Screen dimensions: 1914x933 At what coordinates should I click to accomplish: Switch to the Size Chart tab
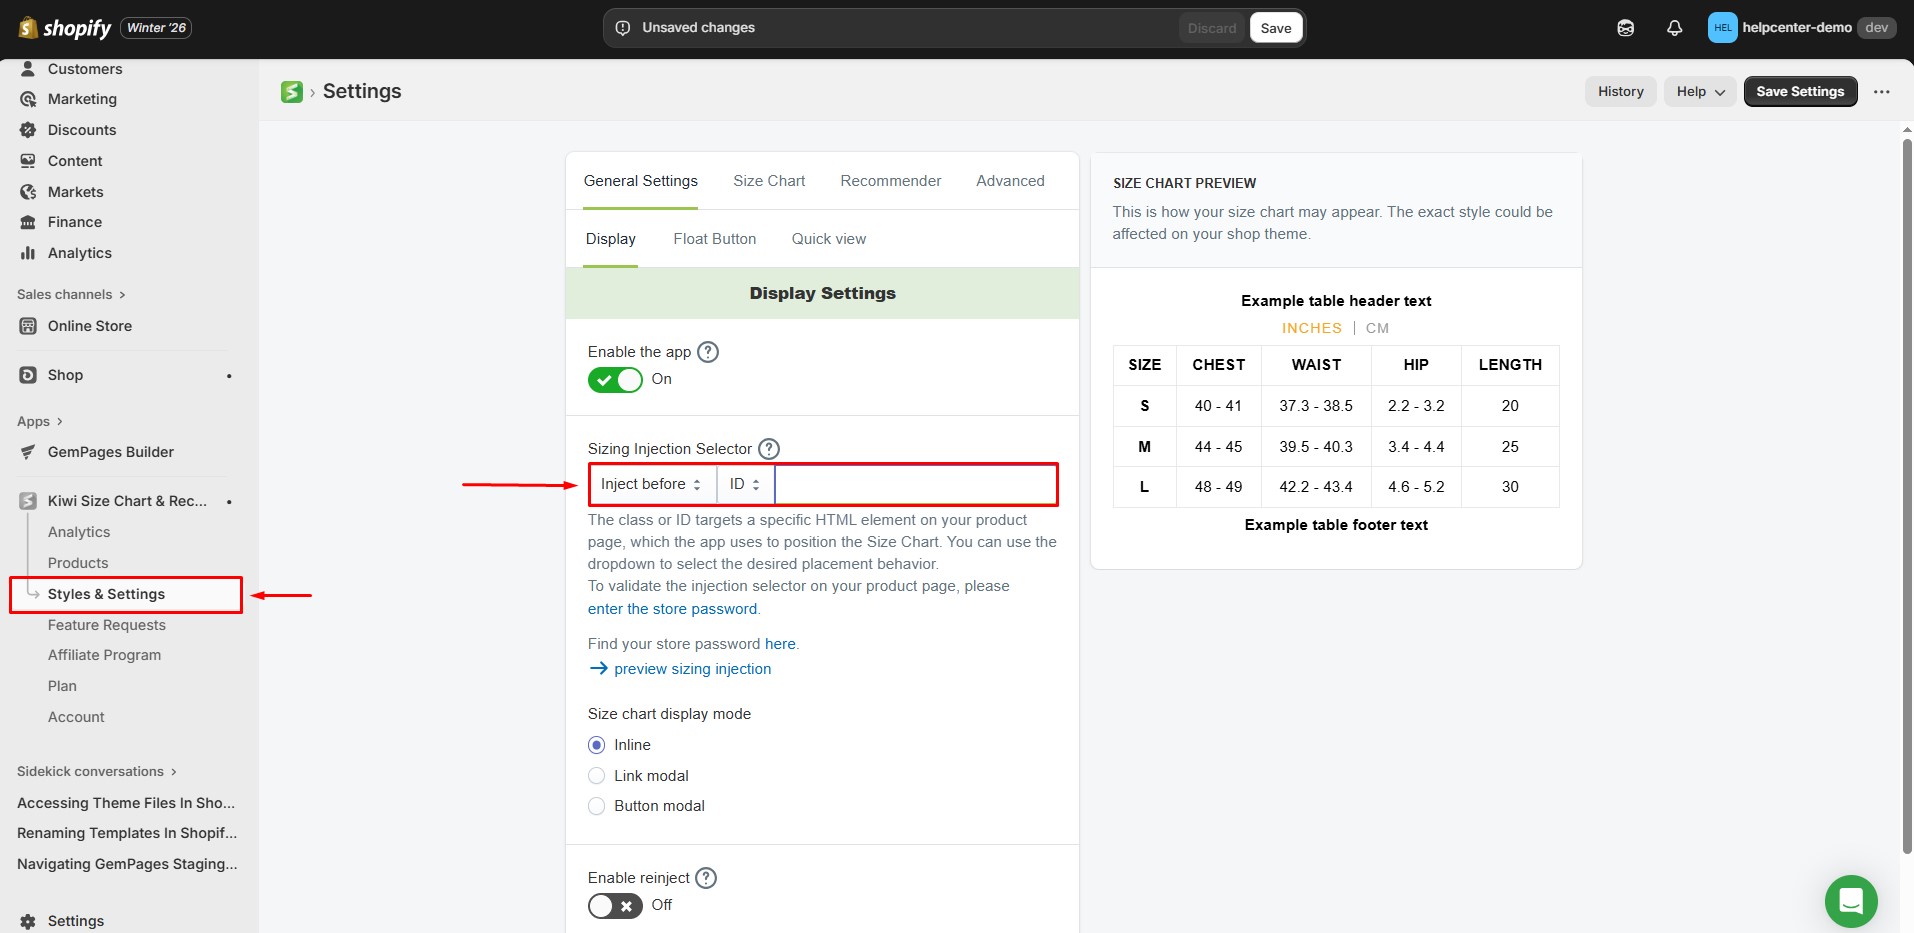768,181
